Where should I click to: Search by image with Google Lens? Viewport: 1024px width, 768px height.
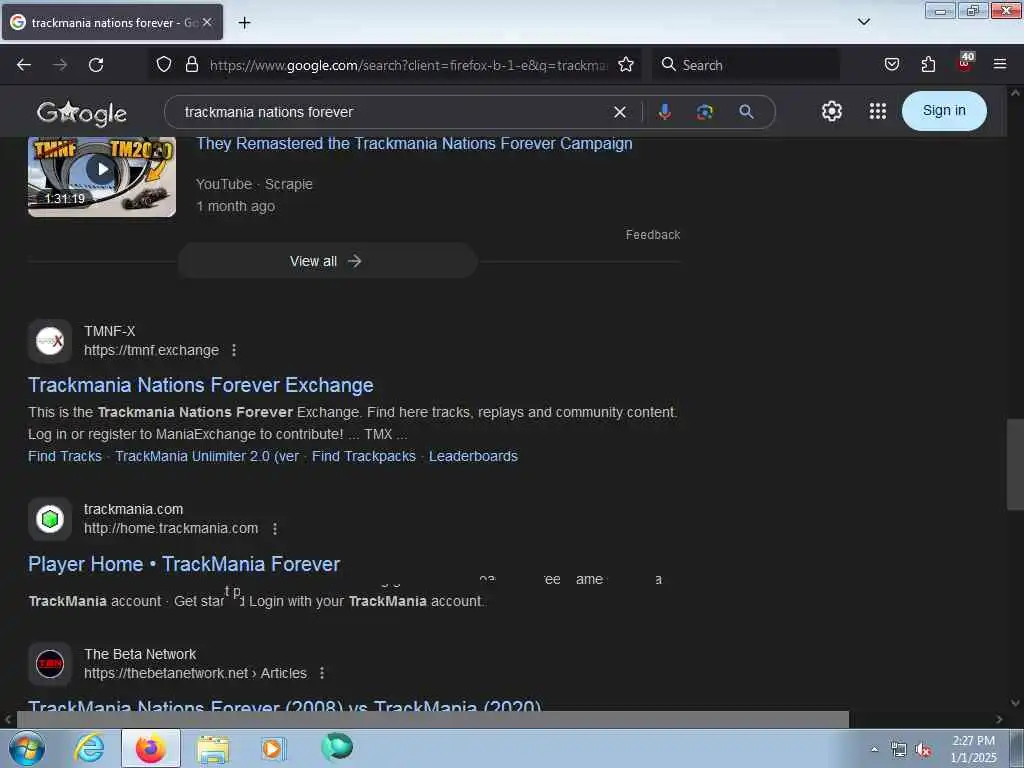705,112
